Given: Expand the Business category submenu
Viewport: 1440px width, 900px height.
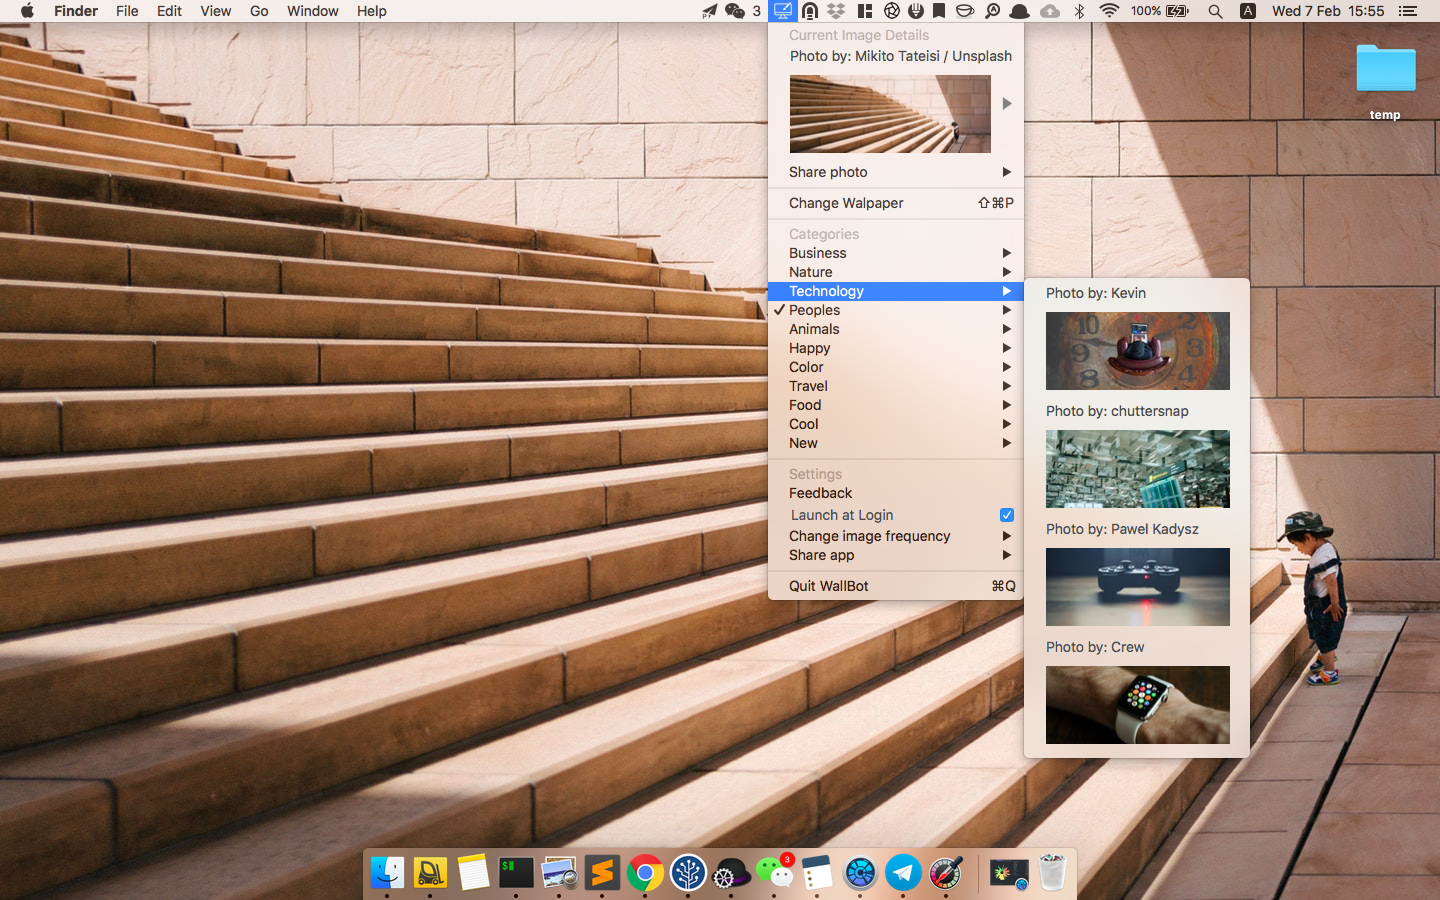Looking at the screenshot, I should (896, 253).
